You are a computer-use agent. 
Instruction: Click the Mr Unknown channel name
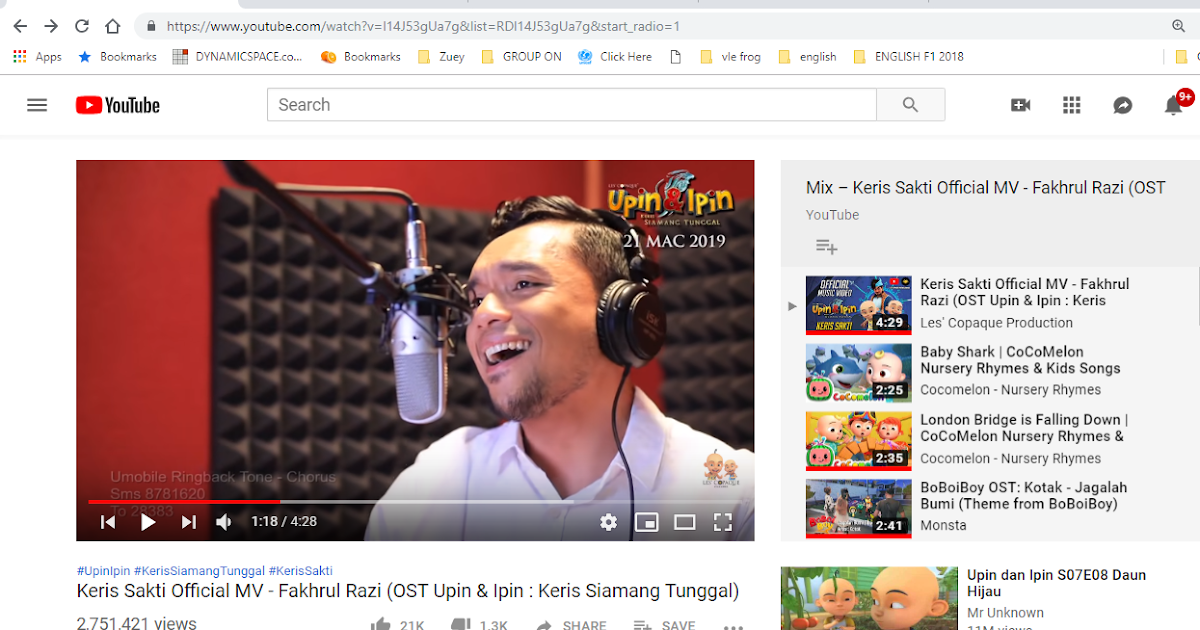(1005, 613)
